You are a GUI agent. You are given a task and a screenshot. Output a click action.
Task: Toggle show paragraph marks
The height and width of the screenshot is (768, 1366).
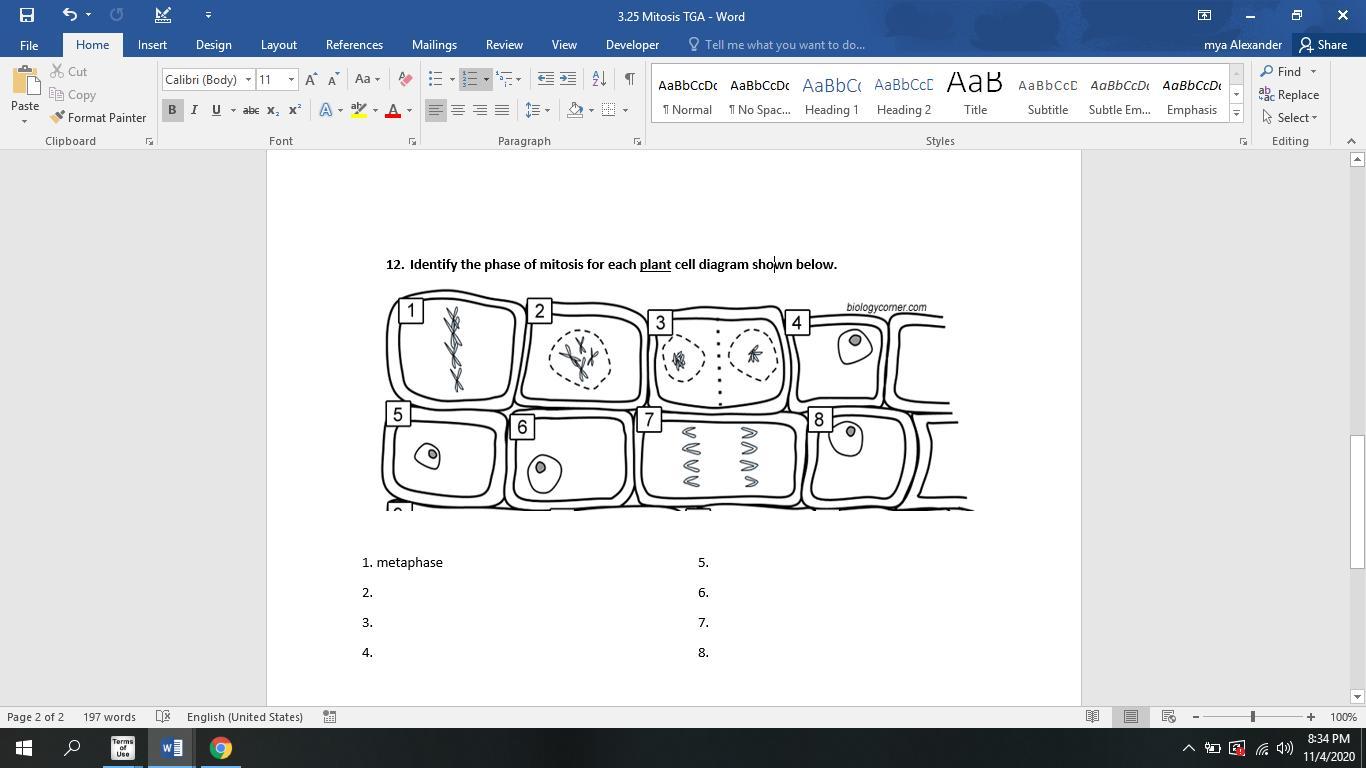coord(629,79)
